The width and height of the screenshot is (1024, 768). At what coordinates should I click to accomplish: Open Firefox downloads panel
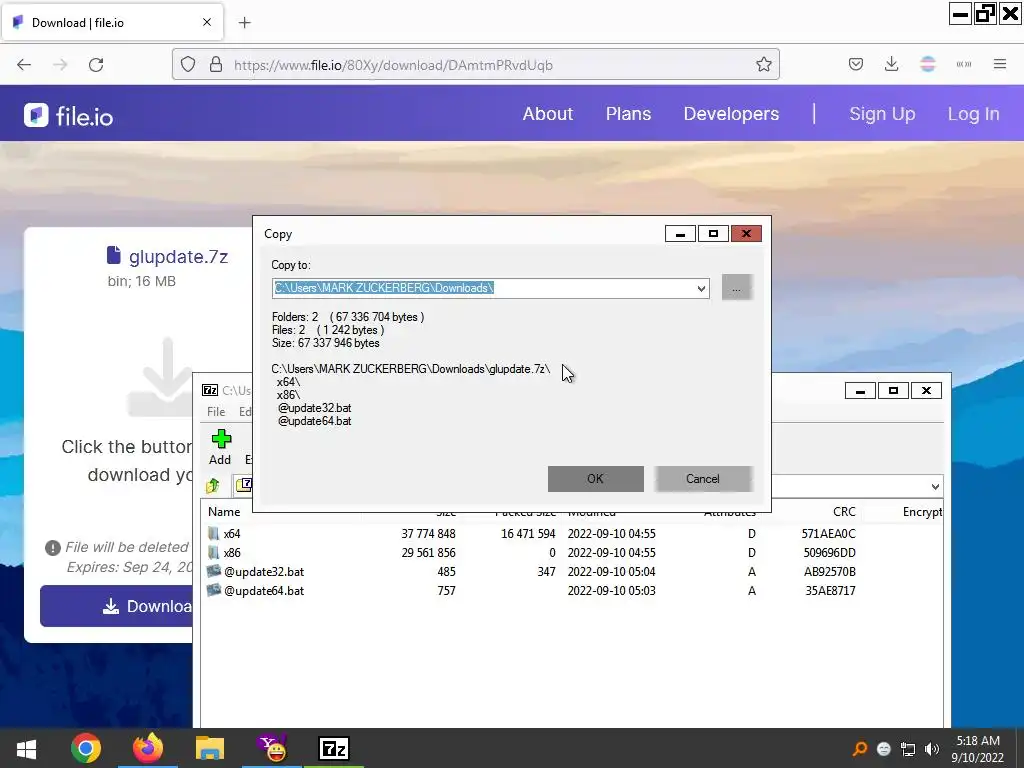[x=891, y=64]
